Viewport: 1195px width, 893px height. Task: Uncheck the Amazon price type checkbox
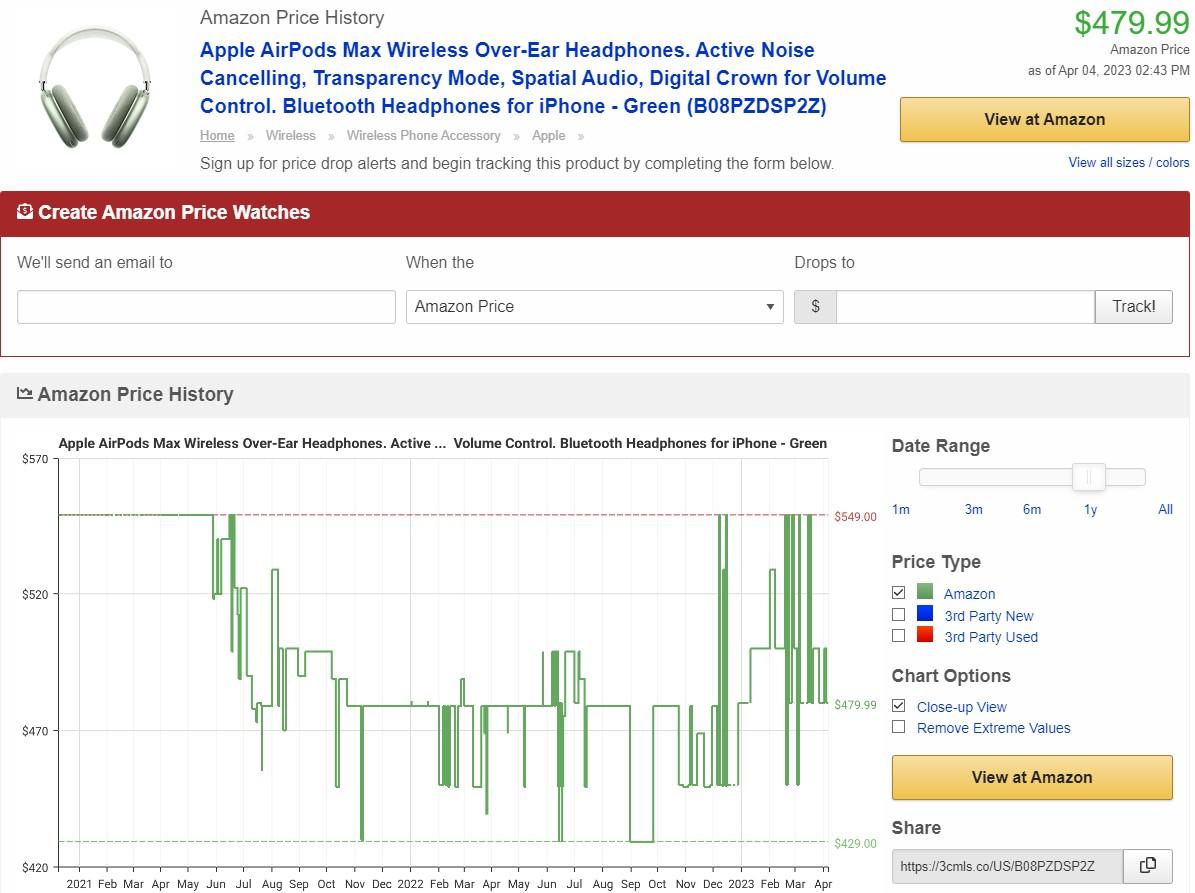[899, 592]
